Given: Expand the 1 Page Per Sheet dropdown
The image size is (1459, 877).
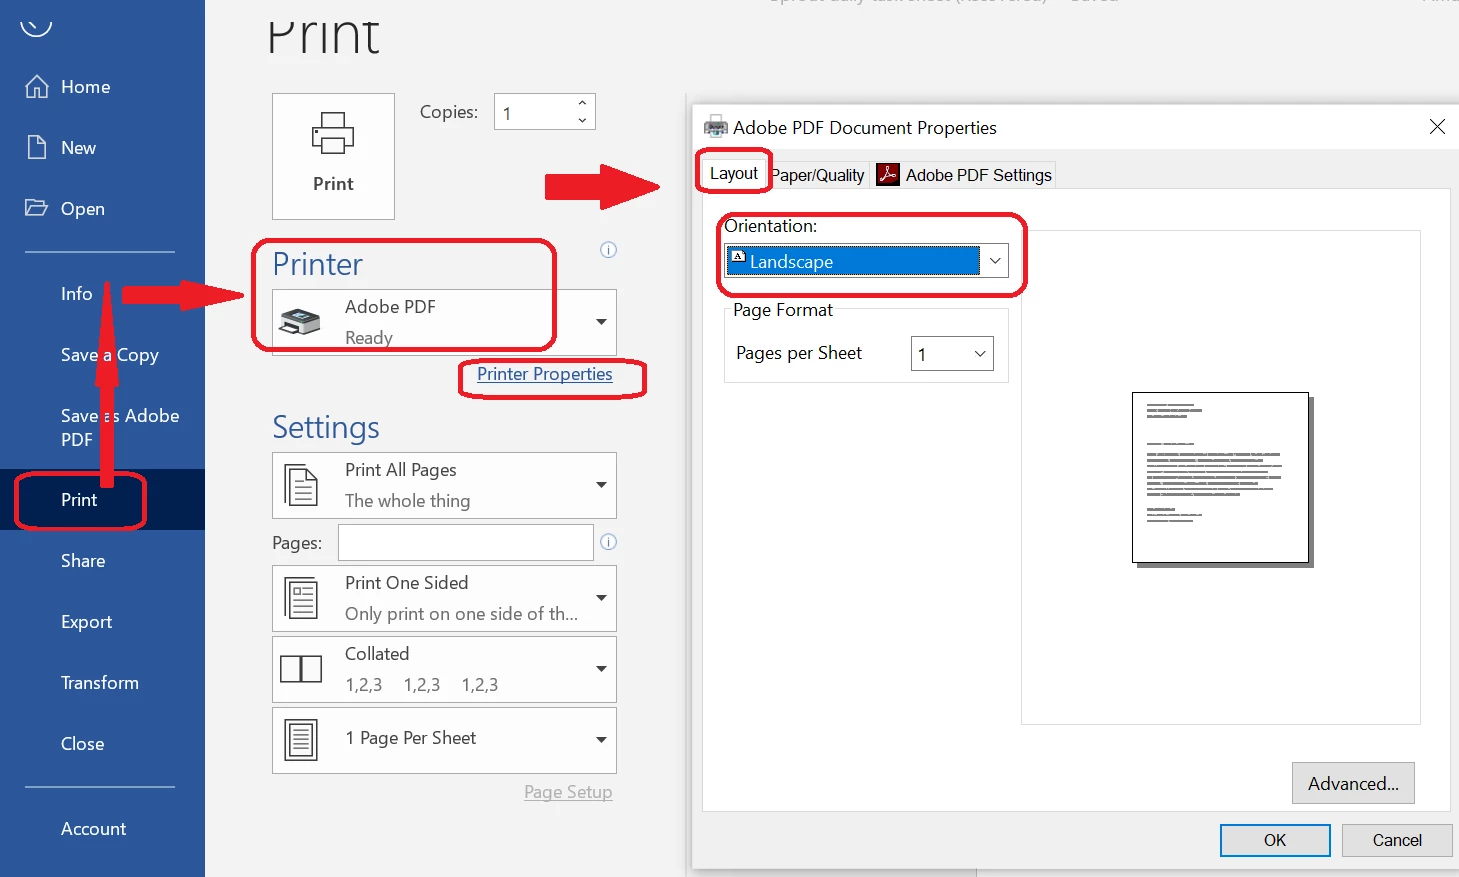Looking at the screenshot, I should click(x=601, y=740).
